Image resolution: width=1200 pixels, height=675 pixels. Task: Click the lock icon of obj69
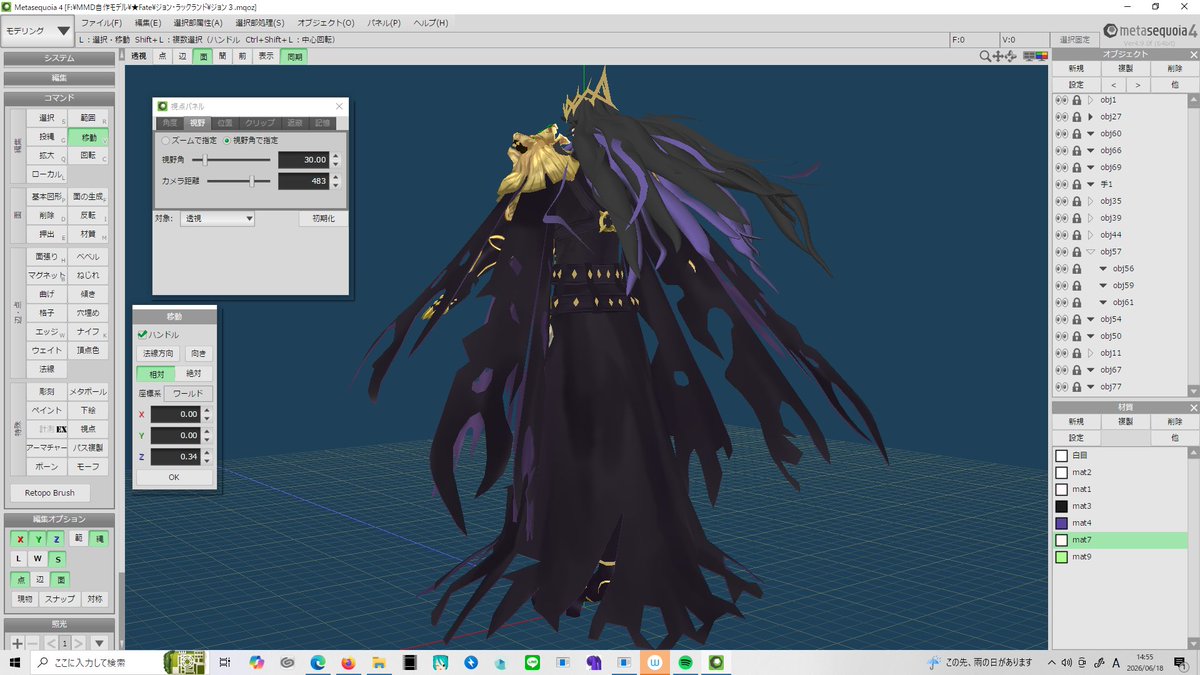(x=1077, y=167)
